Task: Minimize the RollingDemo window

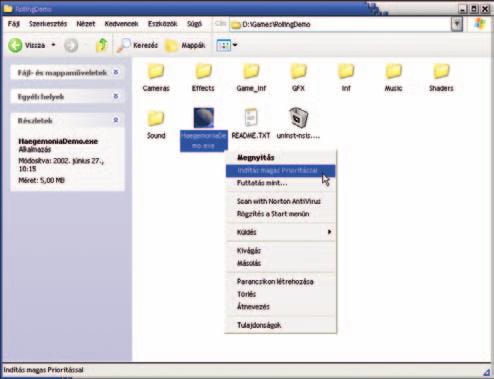Action: tap(463, 9)
